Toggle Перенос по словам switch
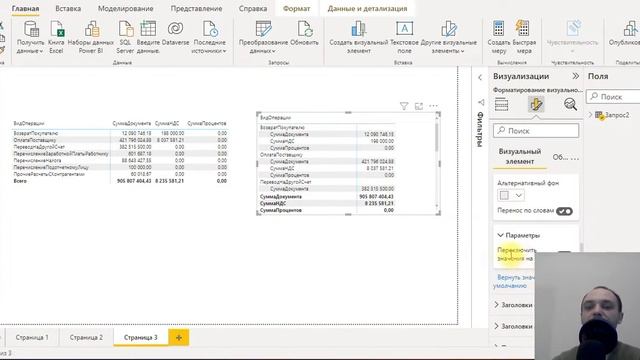This screenshot has width=640, height=360. pos(564,211)
